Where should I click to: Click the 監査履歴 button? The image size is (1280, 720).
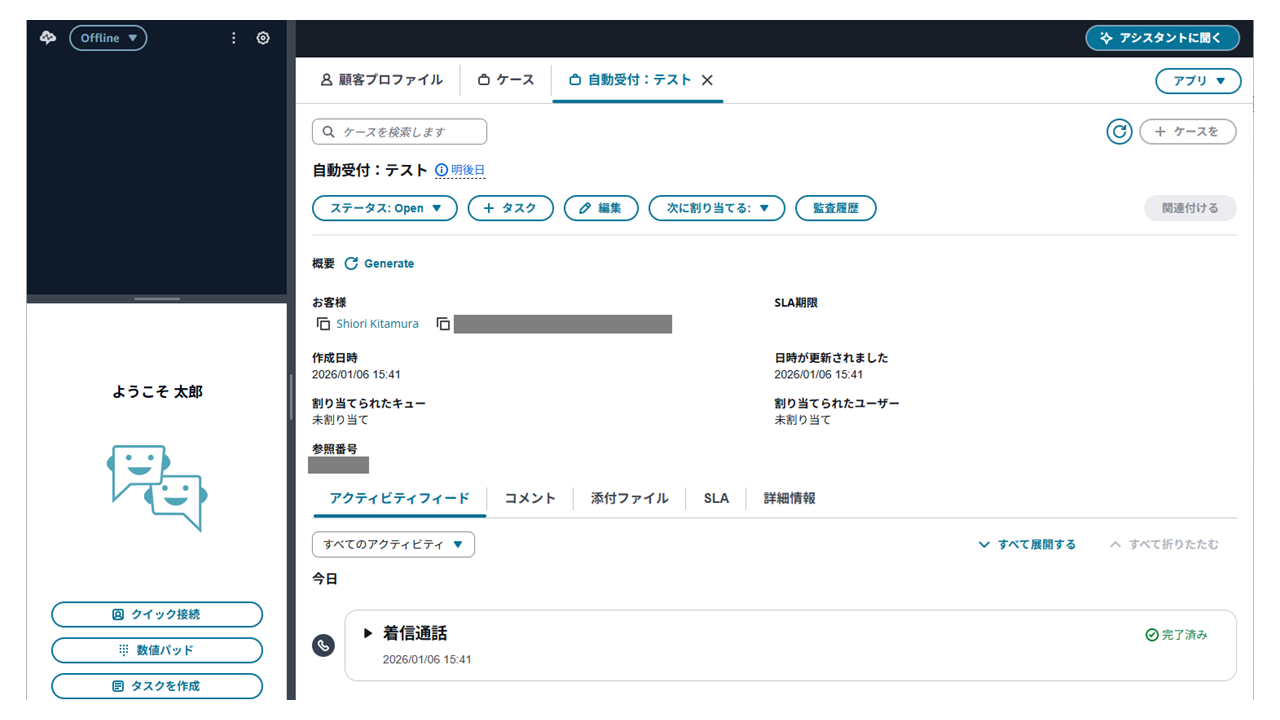tap(835, 208)
